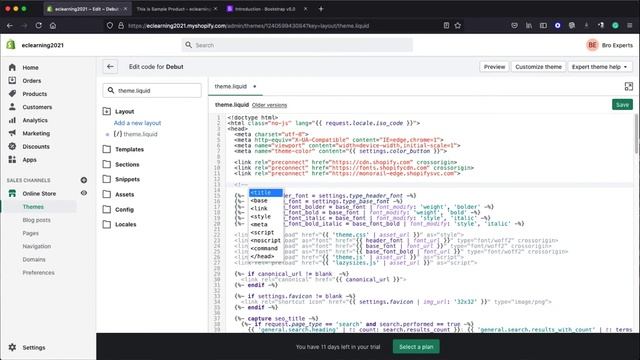Open Expert theme help dropdown

(x=600, y=67)
